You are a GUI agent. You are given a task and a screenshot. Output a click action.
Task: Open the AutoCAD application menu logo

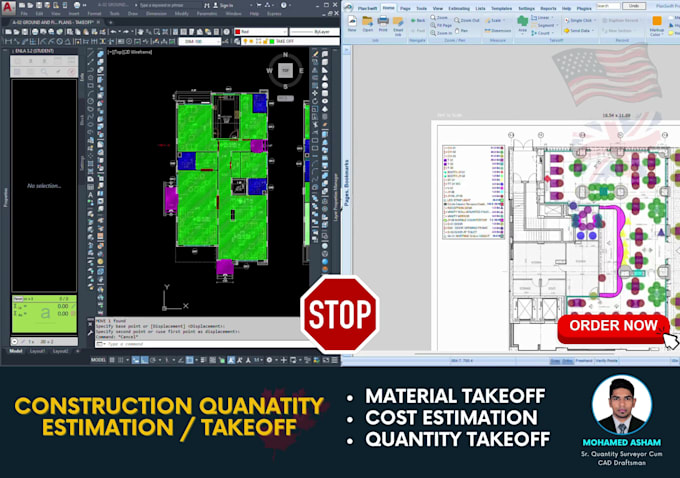click(8, 7)
